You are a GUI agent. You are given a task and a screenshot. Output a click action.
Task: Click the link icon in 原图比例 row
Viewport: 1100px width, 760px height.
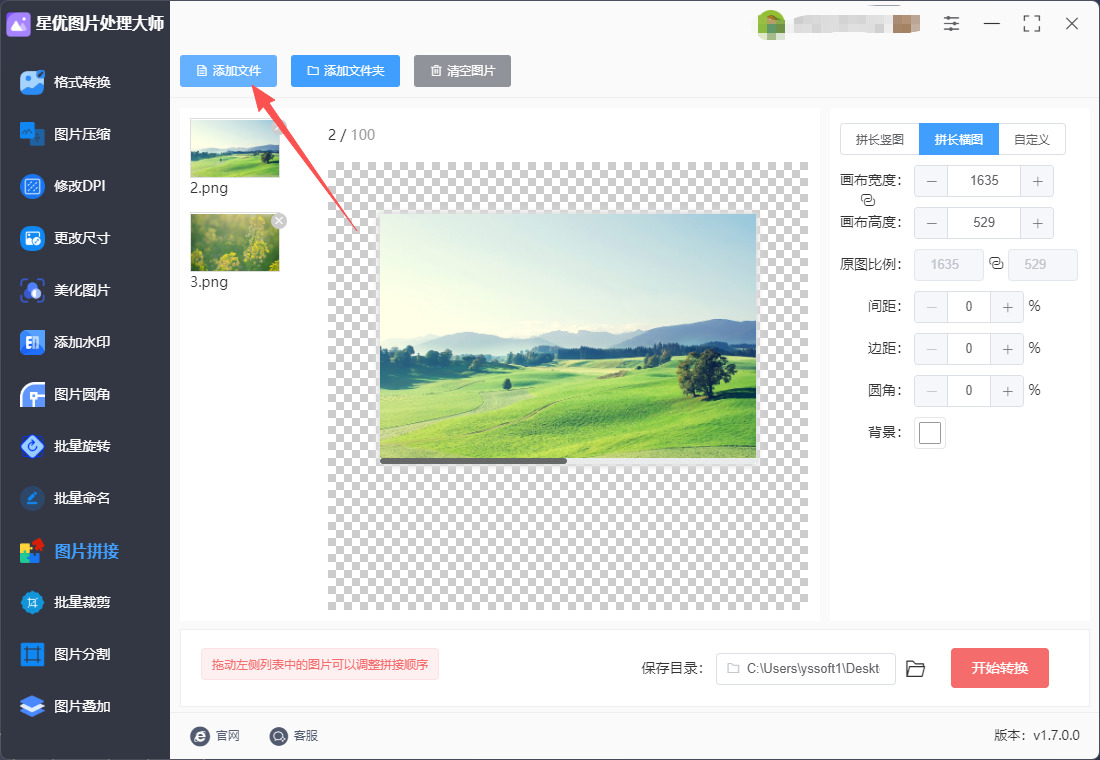pos(996,263)
